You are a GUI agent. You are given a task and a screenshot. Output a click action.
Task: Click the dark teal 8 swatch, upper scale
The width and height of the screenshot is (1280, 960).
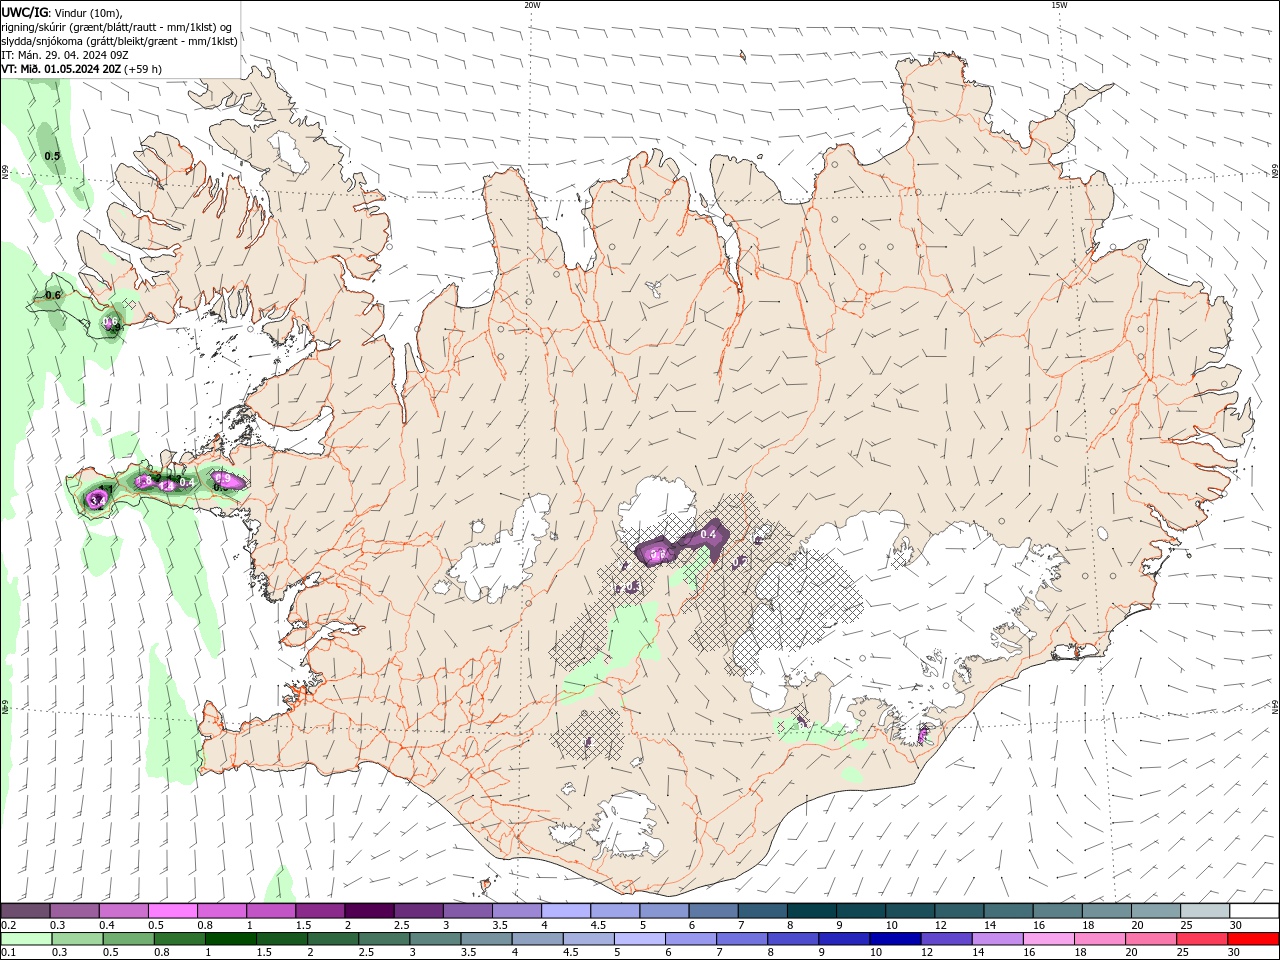tap(812, 911)
